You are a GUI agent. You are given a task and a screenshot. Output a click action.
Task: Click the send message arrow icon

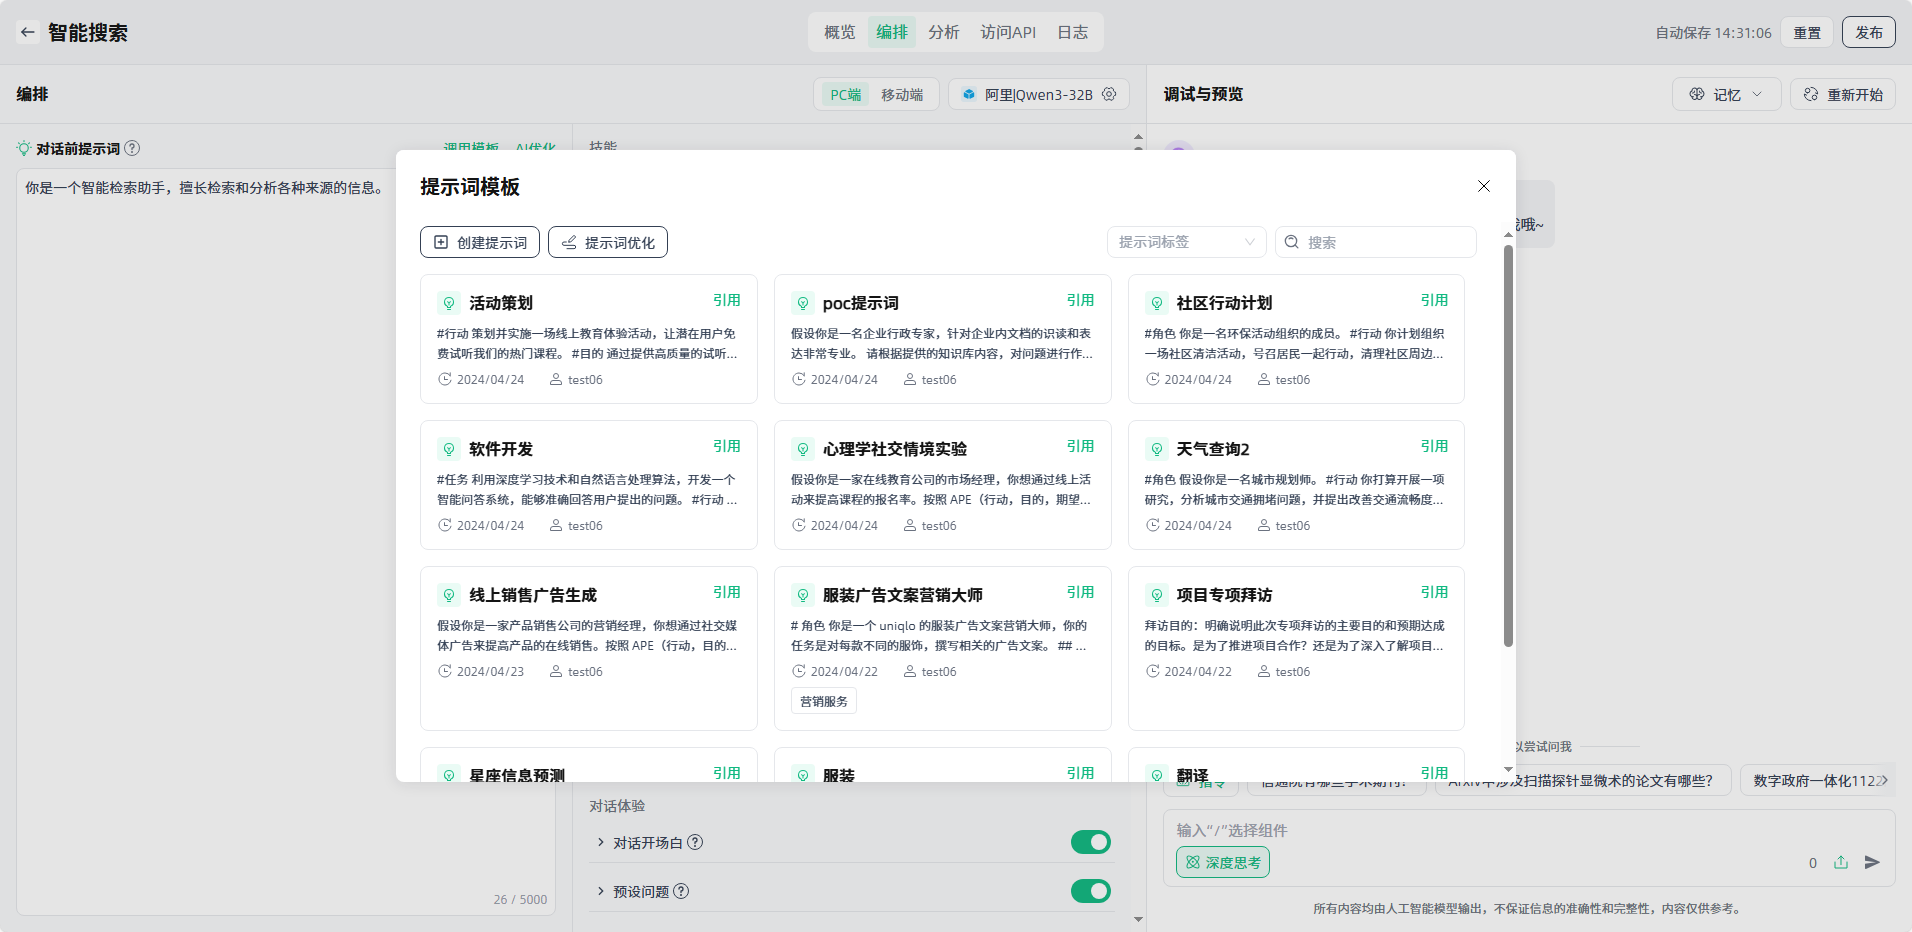[x=1872, y=862]
